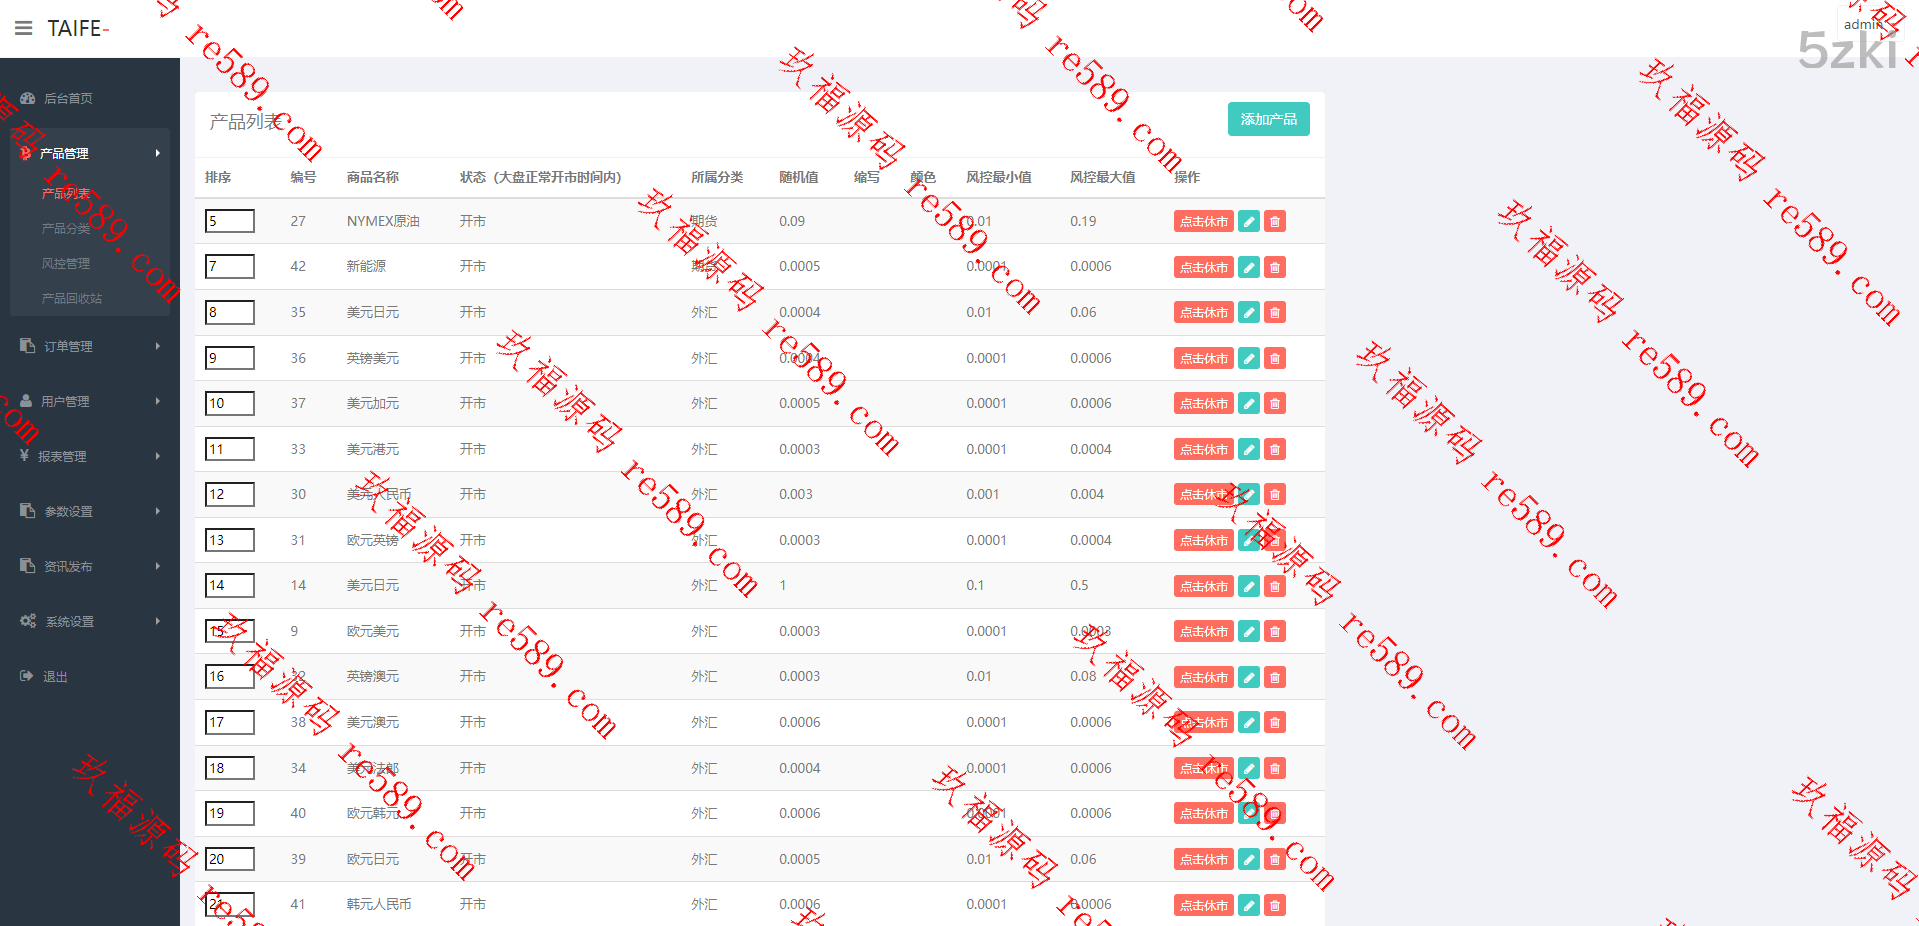The width and height of the screenshot is (1919, 926).
Task: Click the hamburger menu icon beside TAIFE
Action: (x=23, y=28)
